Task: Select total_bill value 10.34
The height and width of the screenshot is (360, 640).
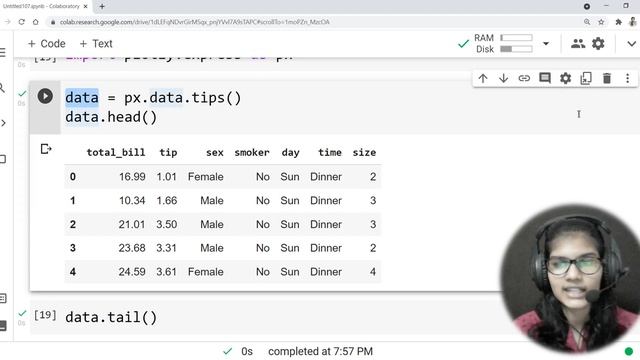Action: tap(132, 200)
